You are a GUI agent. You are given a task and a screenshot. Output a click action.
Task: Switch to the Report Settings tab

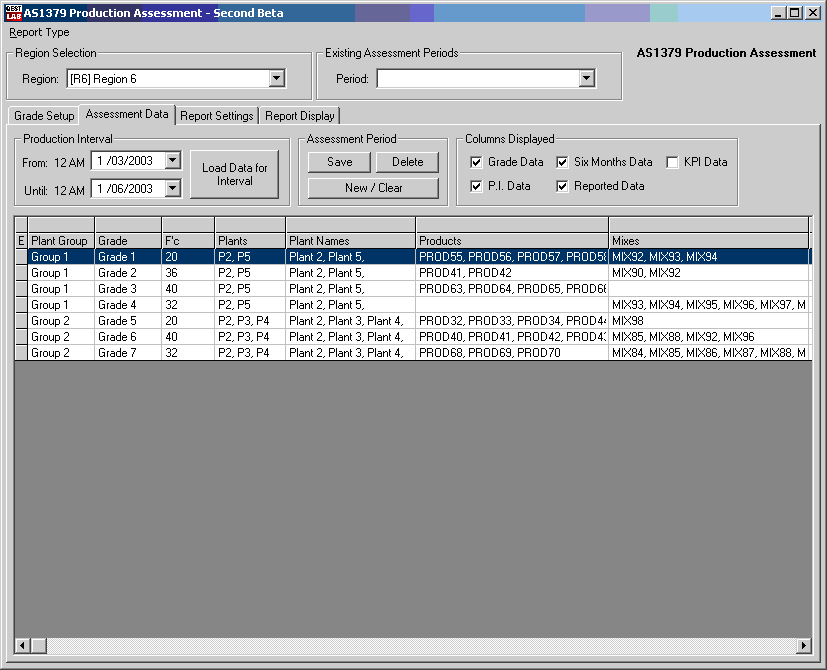coord(216,116)
